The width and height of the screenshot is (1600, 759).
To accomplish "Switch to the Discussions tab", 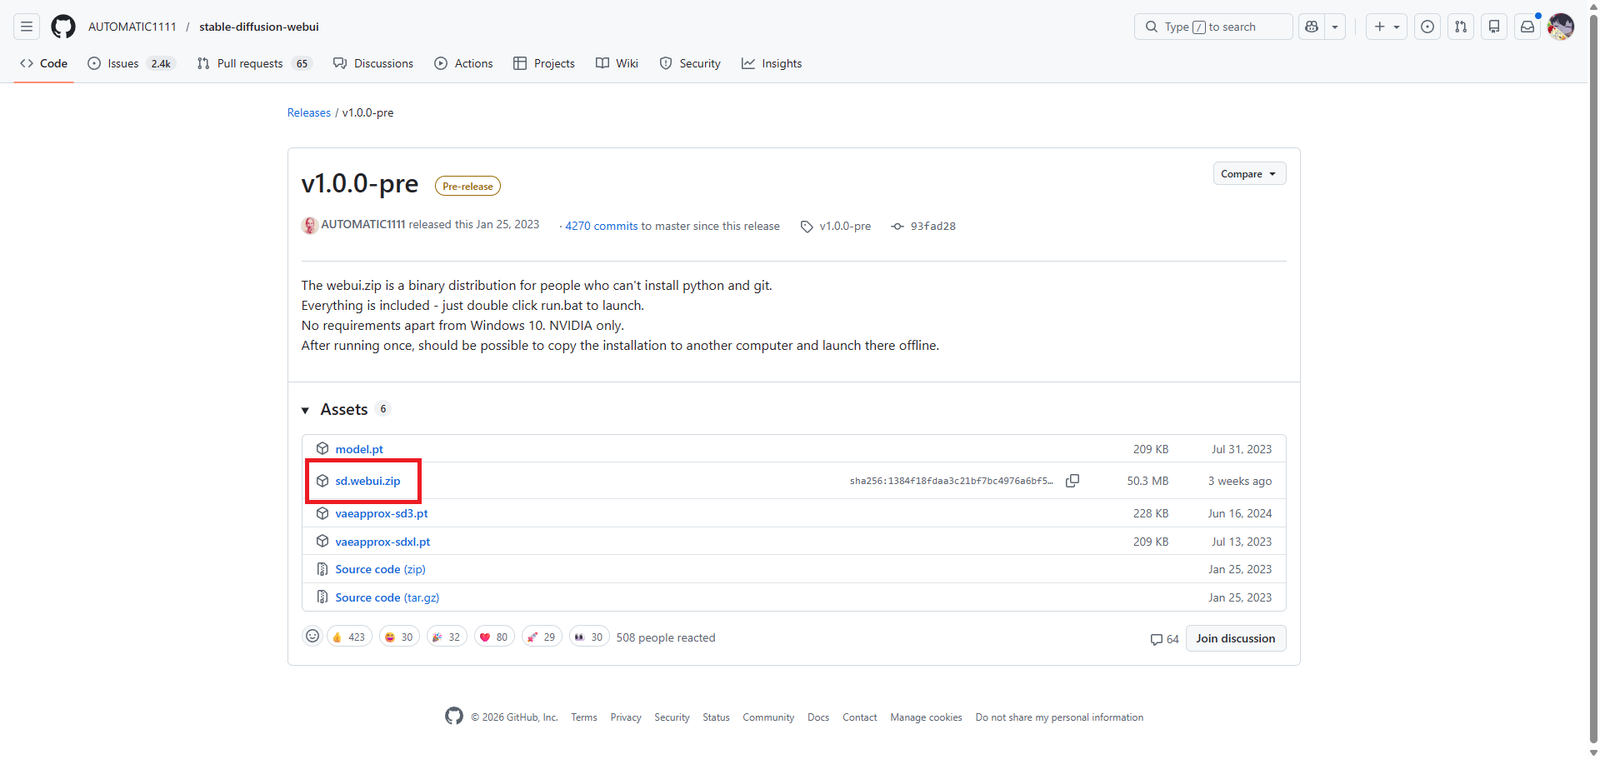I will tap(373, 63).
